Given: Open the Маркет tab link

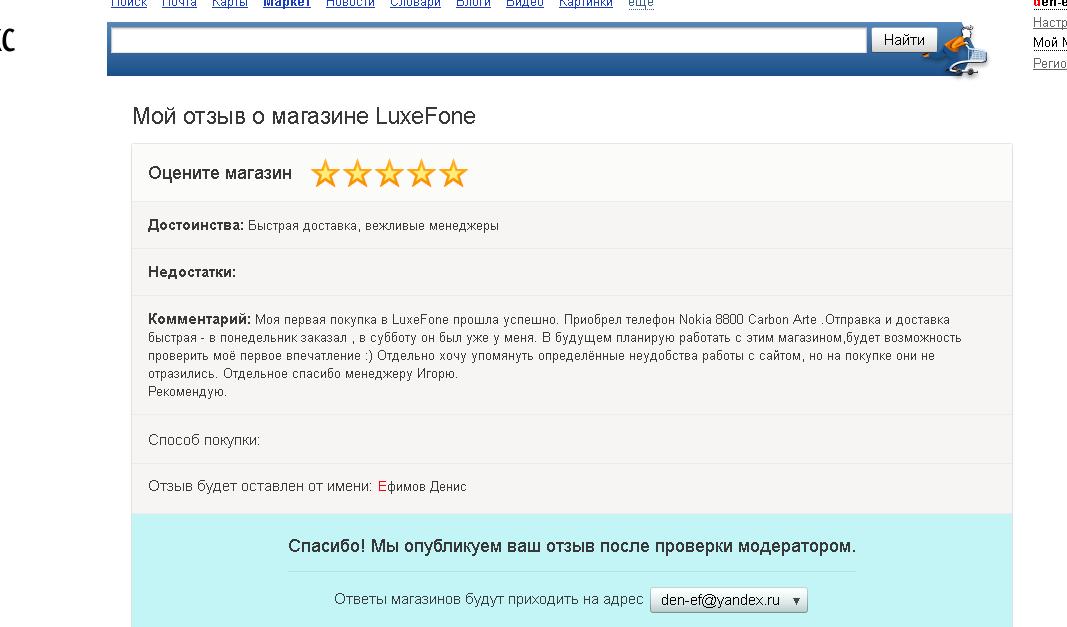Looking at the screenshot, I should pos(286,3).
